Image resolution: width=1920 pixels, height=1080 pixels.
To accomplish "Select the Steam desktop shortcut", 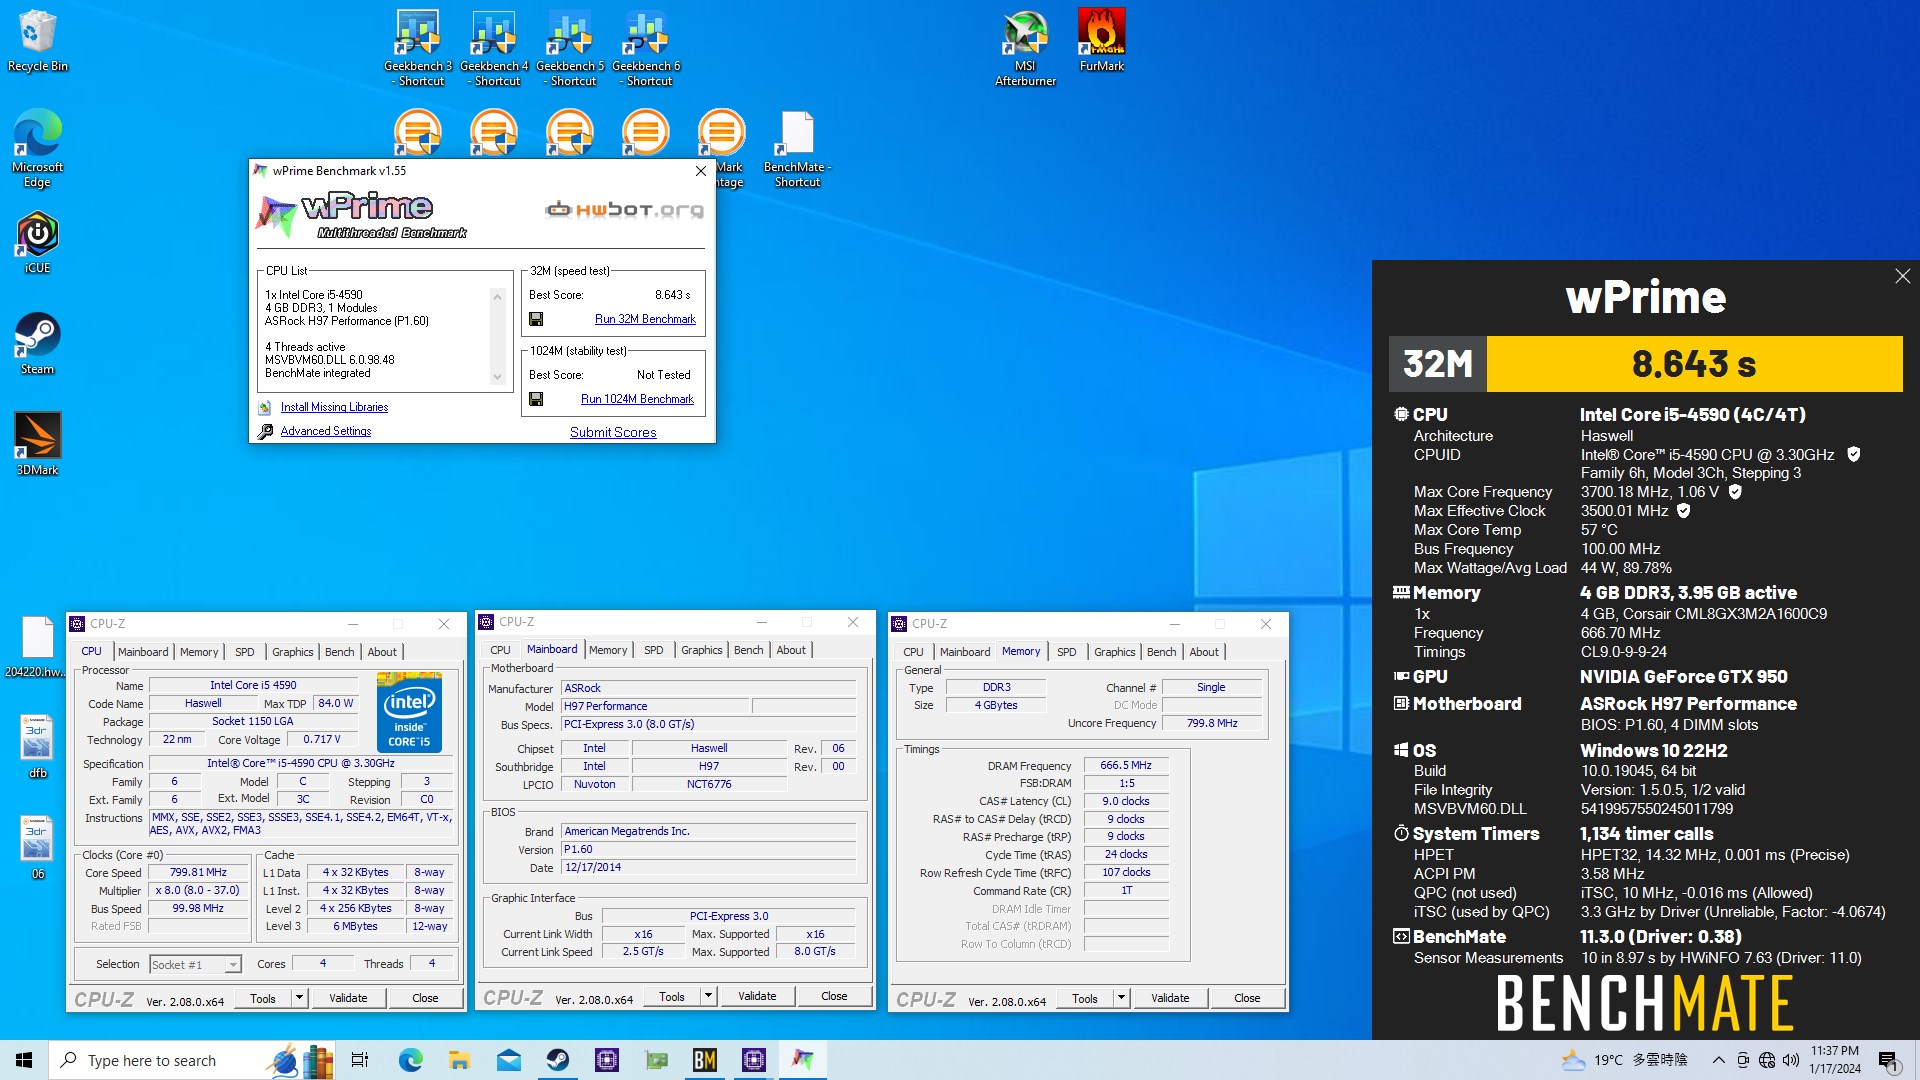I will pyautogui.click(x=37, y=343).
